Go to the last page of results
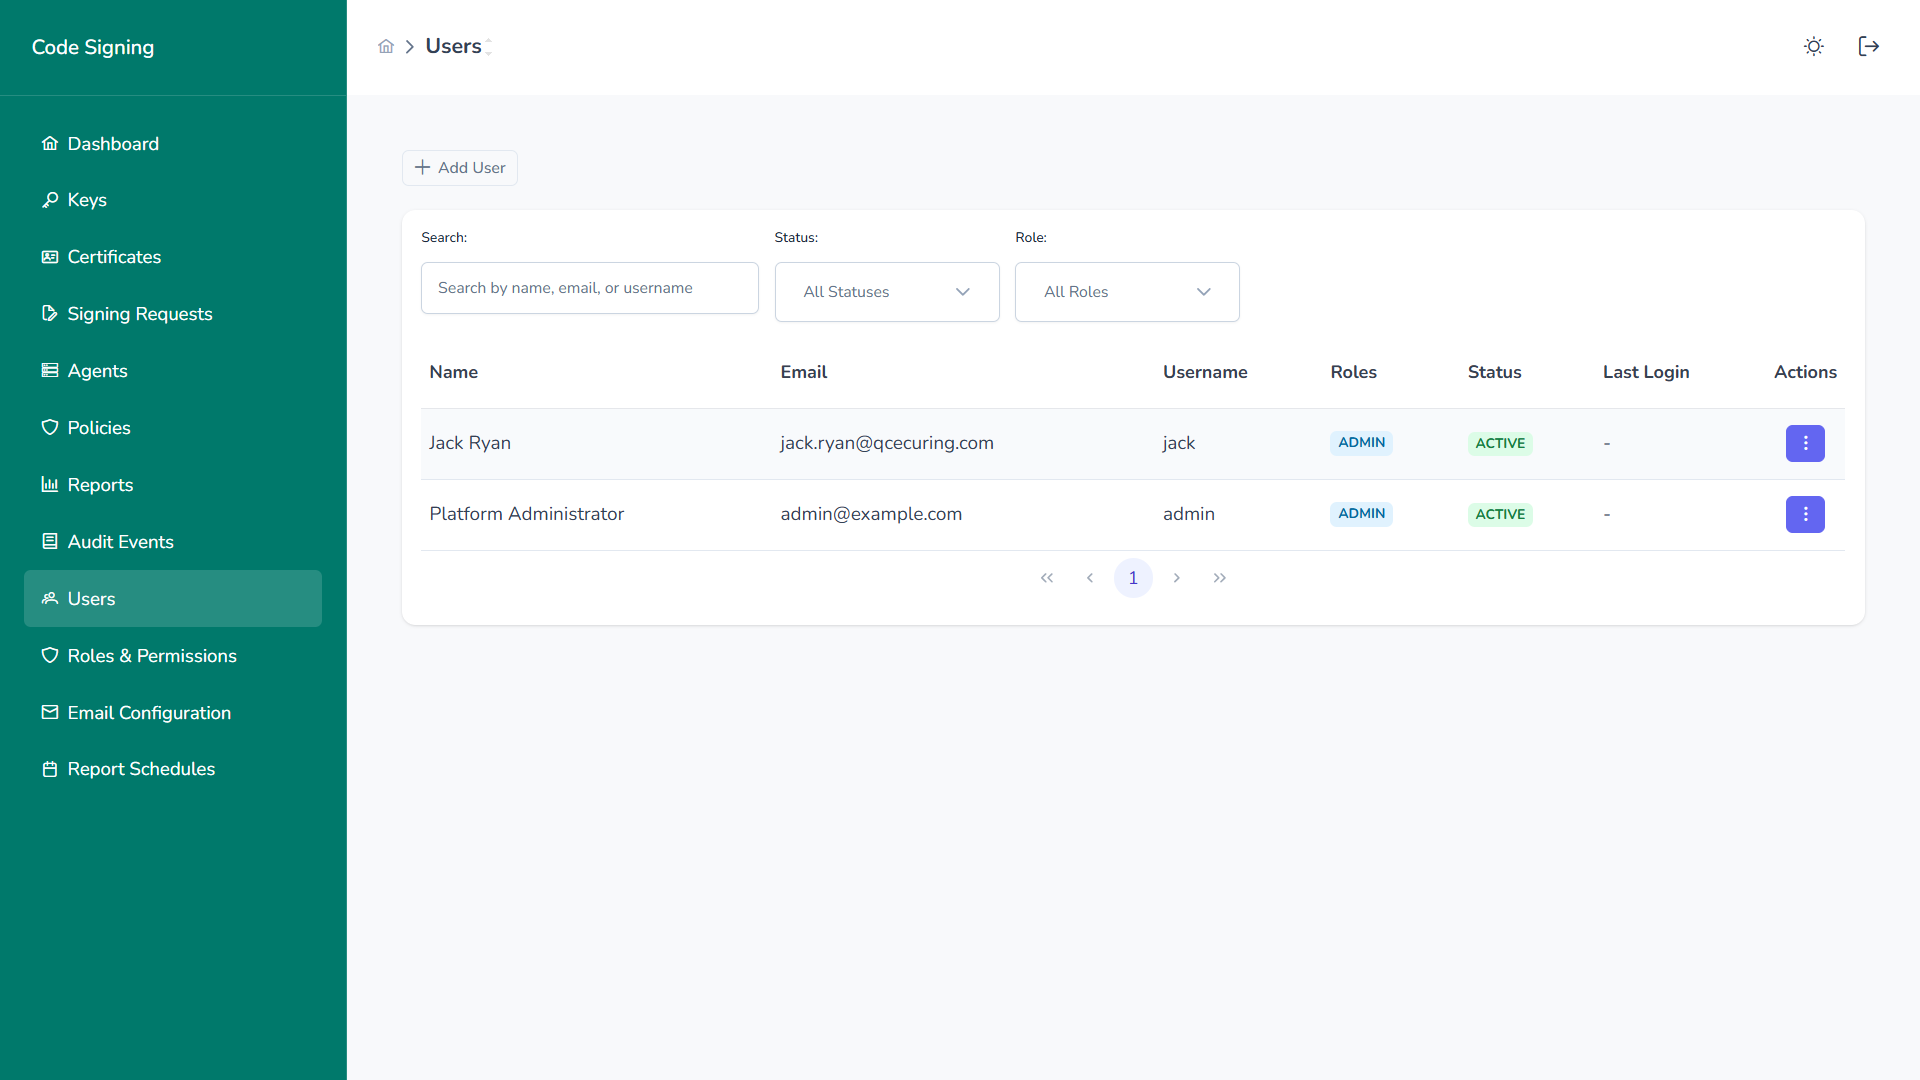 [x=1219, y=578]
